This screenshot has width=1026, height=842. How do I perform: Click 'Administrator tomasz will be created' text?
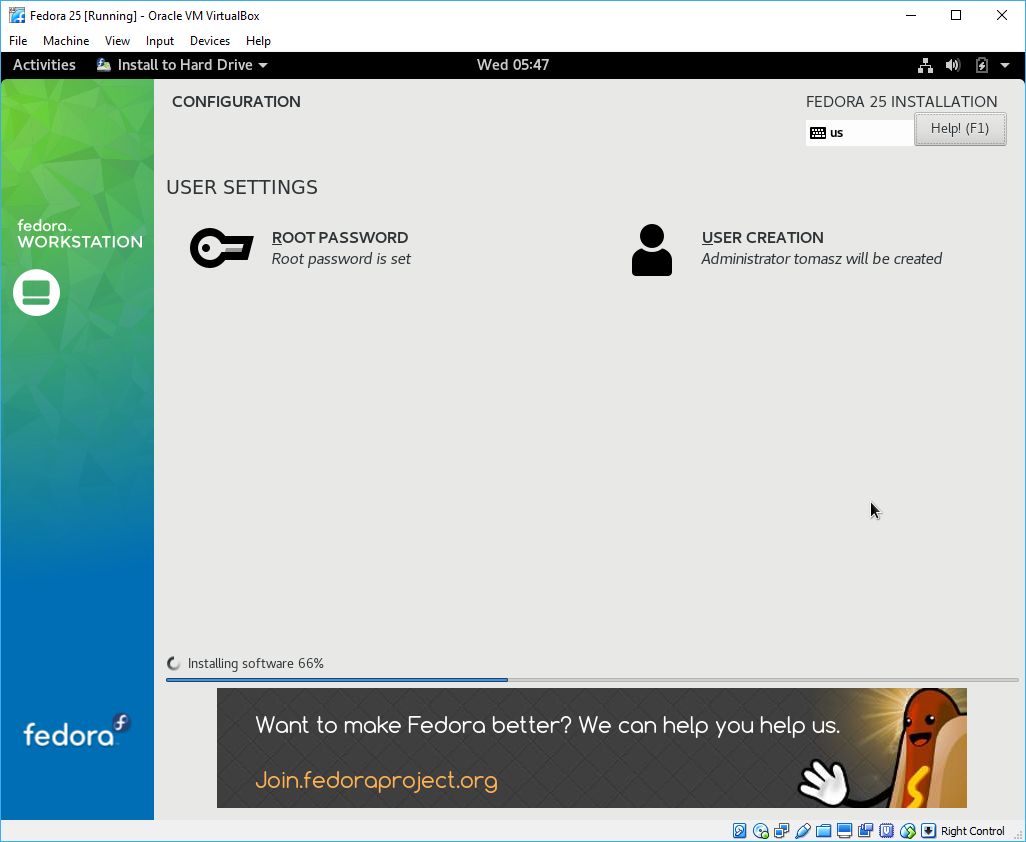pos(822,258)
